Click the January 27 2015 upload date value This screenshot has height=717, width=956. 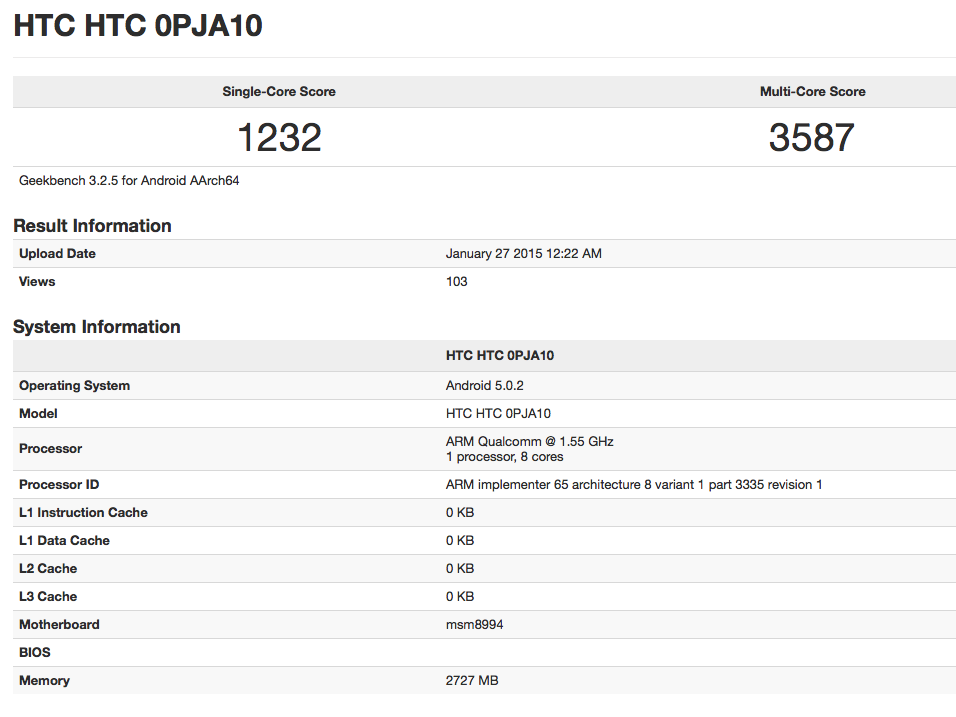[x=523, y=254]
